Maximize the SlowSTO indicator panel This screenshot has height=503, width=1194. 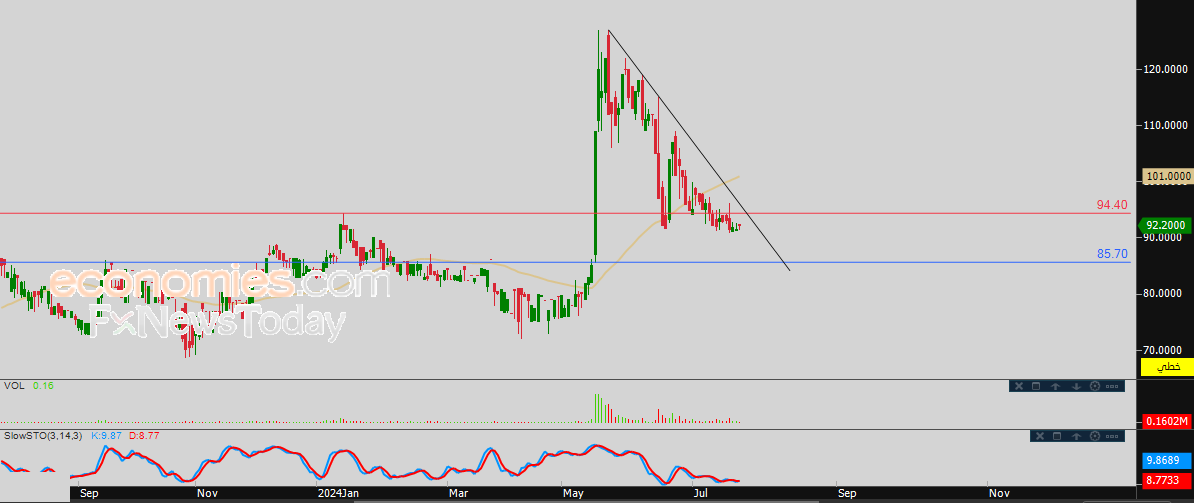tap(1056, 436)
